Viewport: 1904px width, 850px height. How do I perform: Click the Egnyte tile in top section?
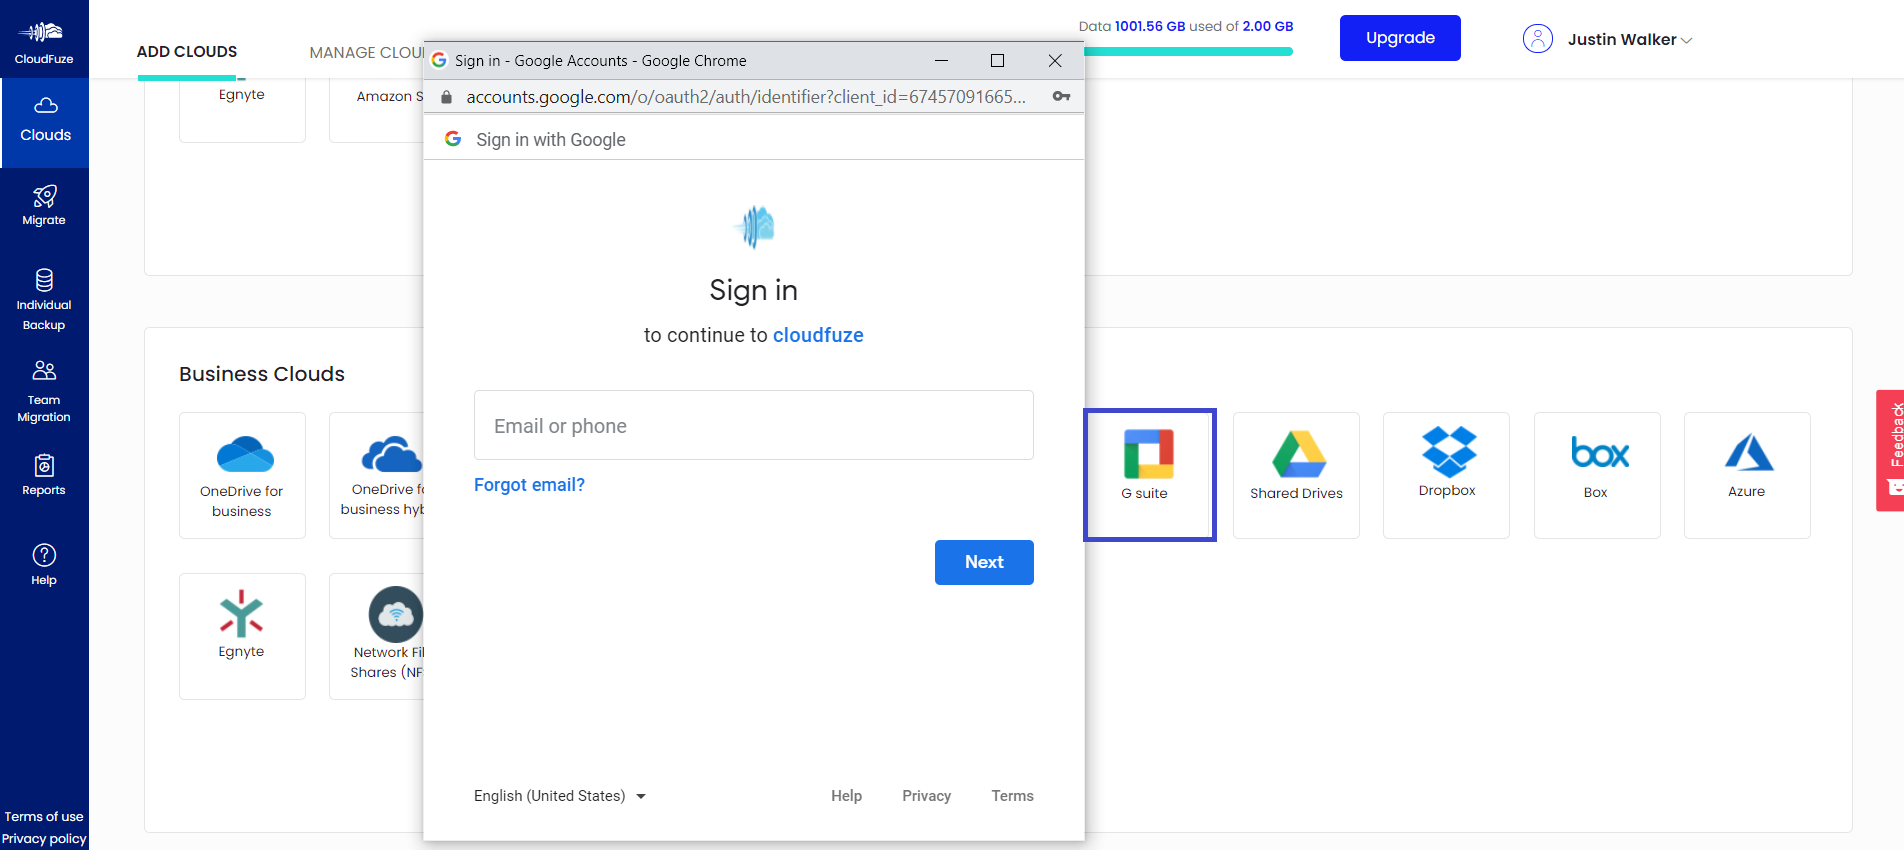pos(242,110)
